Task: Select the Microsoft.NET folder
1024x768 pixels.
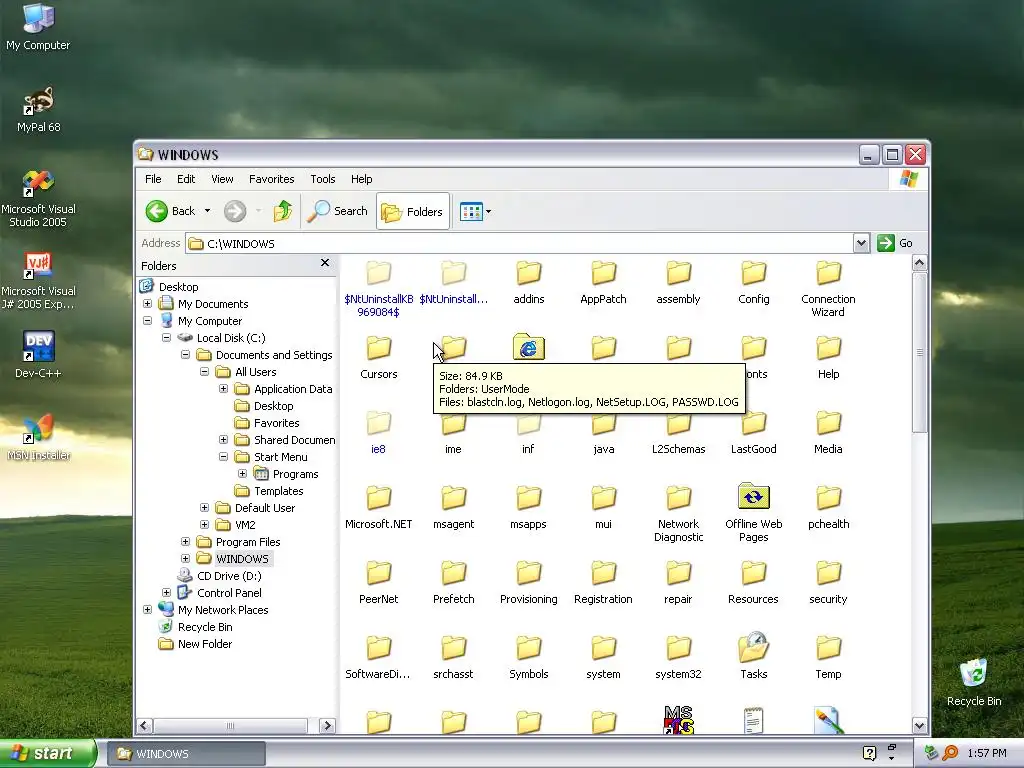Action: (x=379, y=507)
